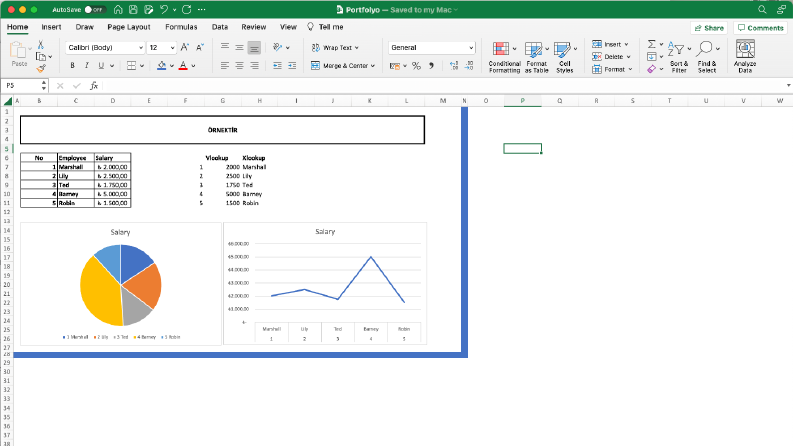This screenshot has width=793, height=446.
Task: Expand the Wrap Text dropdown arrow
Action: pyautogui.click(x=357, y=48)
